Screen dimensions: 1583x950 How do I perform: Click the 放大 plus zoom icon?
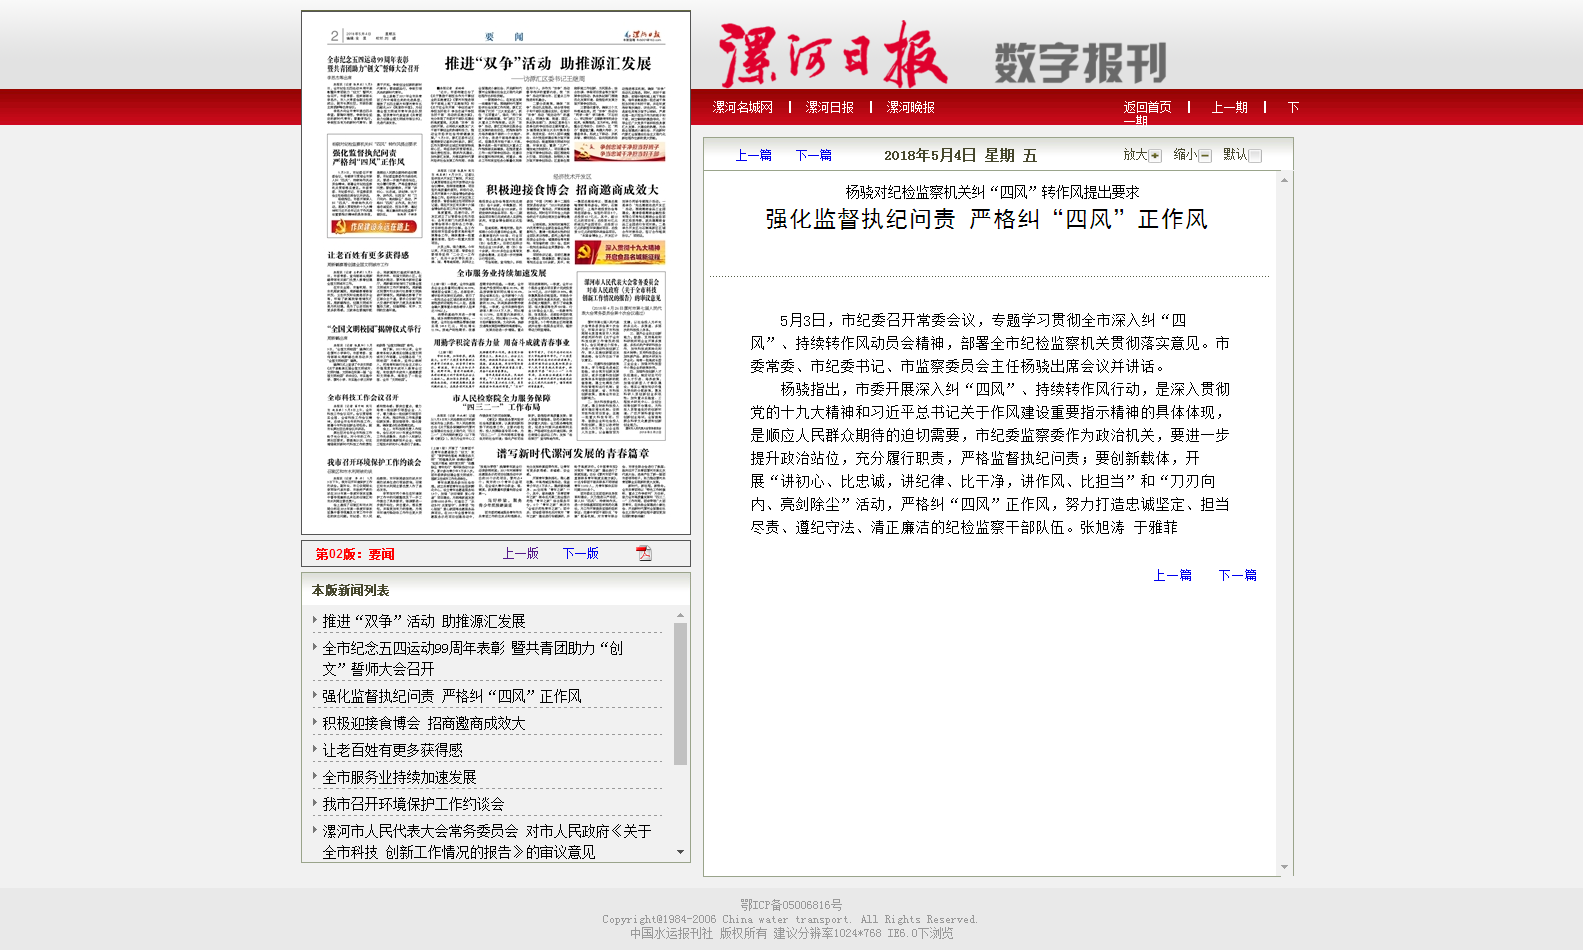click(1155, 155)
